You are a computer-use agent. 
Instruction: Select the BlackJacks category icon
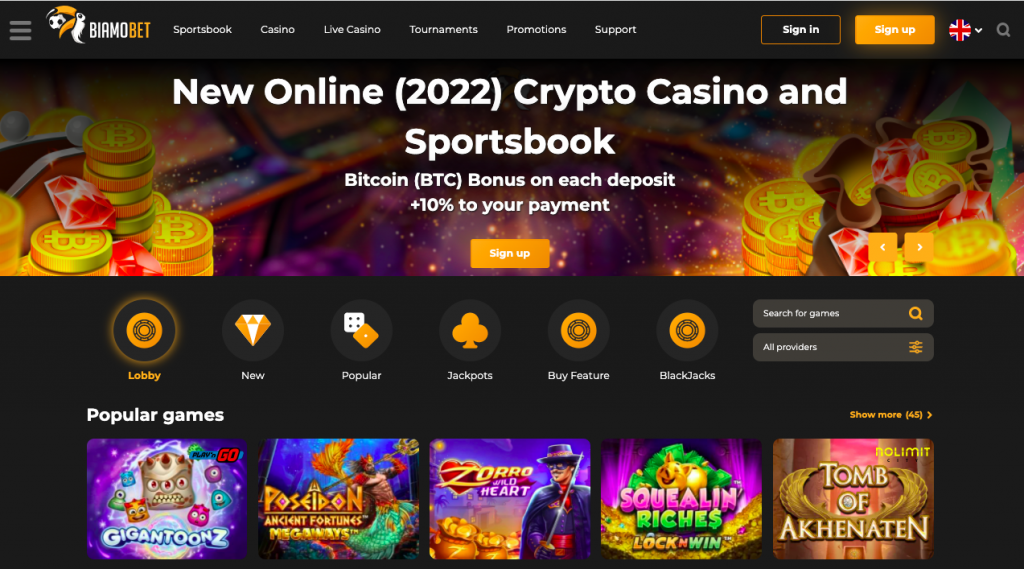pos(687,331)
